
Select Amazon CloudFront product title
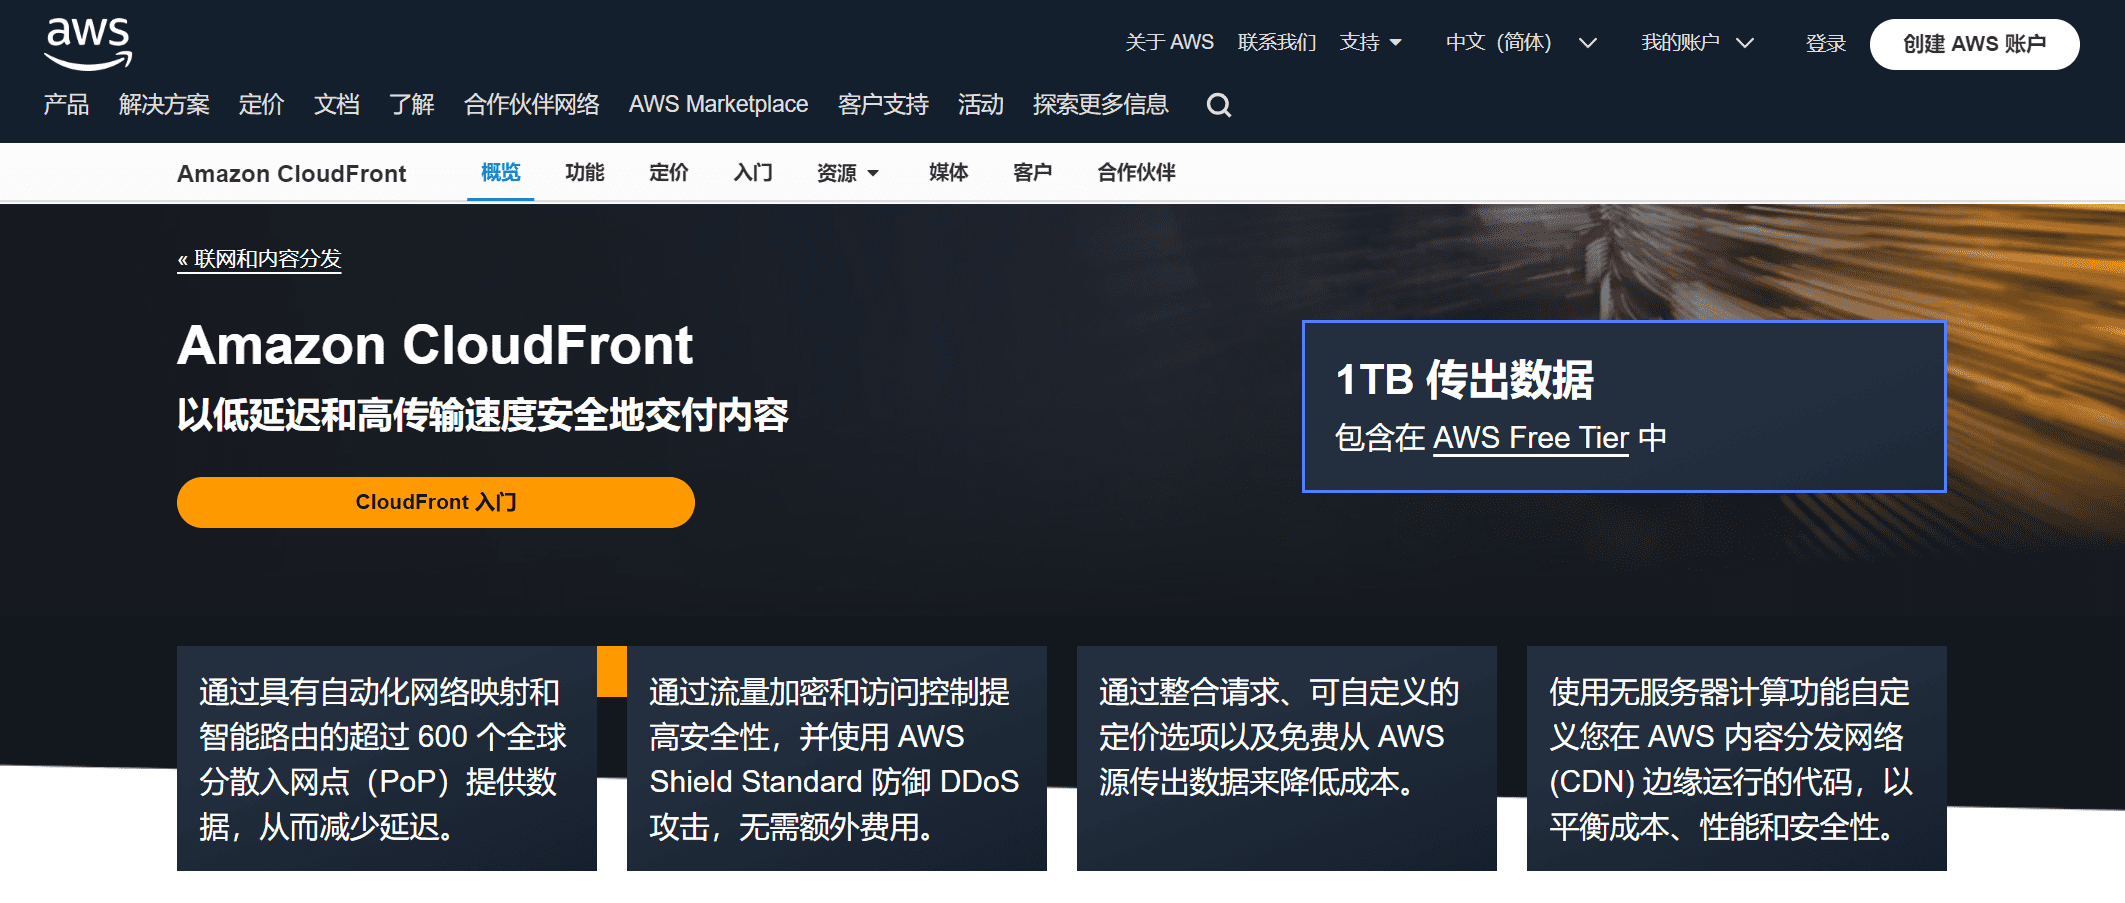pos(291,172)
